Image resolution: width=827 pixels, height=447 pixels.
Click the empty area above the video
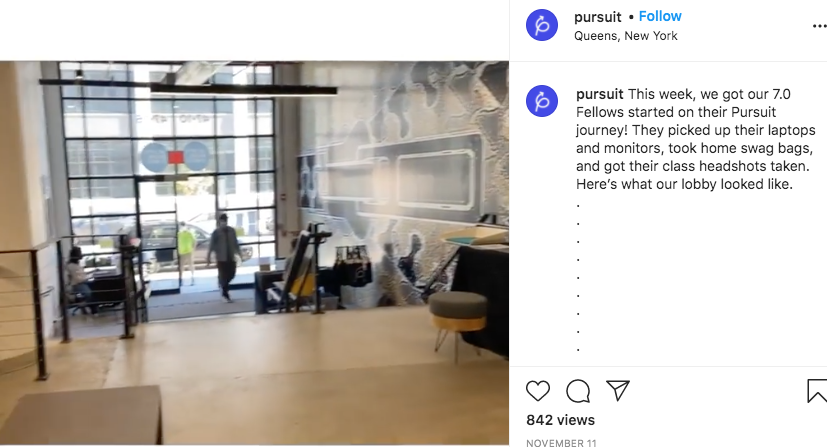click(254, 30)
